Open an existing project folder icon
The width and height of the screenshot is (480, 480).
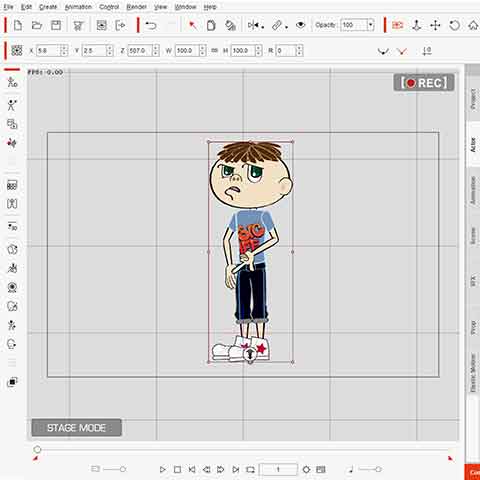(x=37, y=25)
